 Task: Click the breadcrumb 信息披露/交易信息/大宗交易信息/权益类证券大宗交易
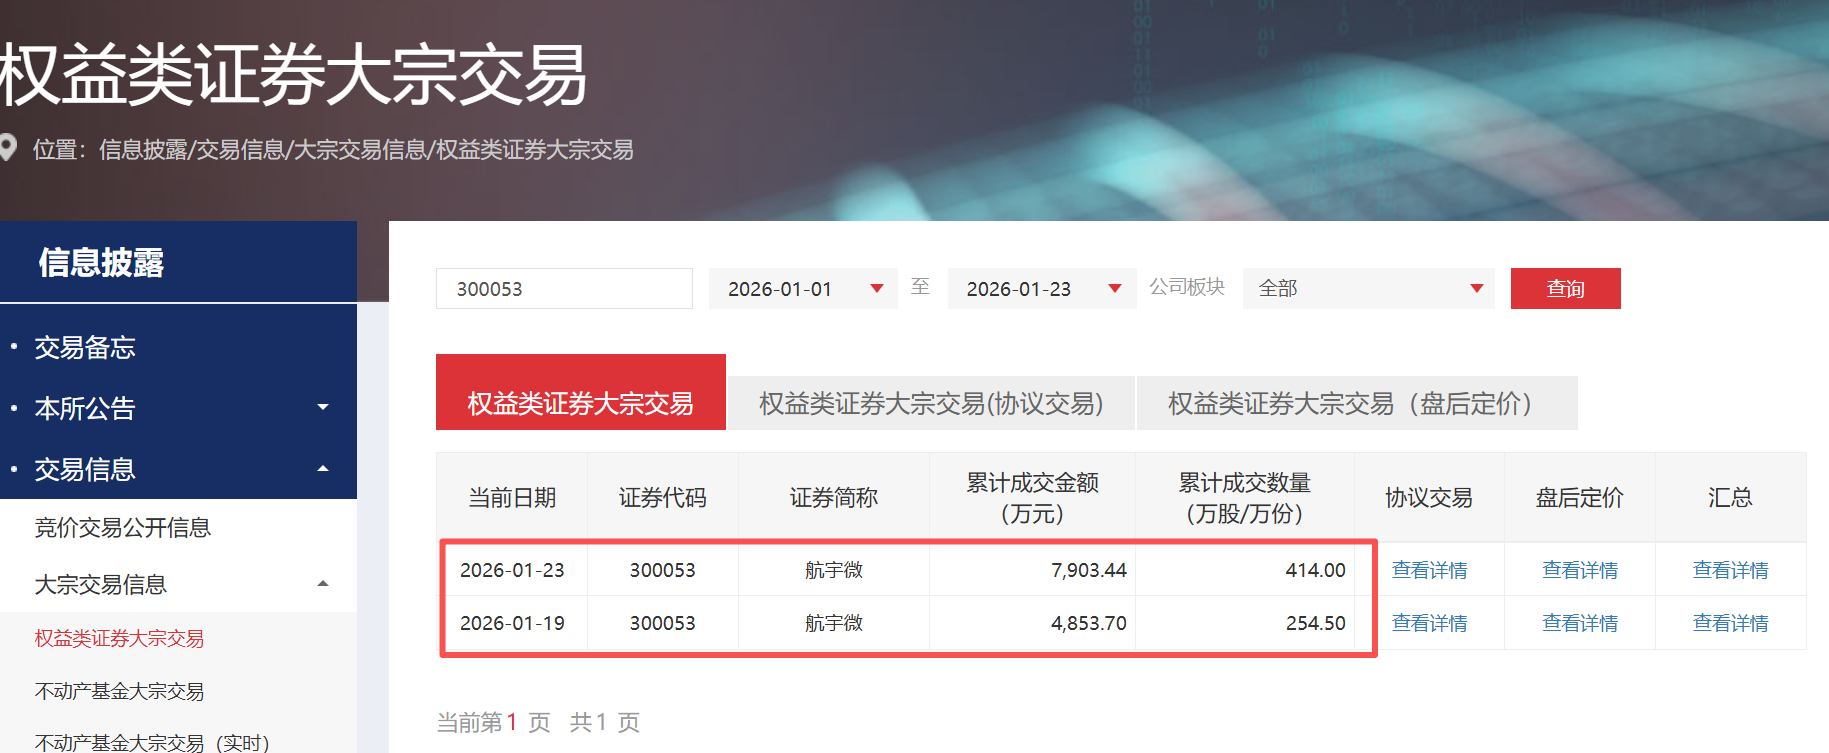click(366, 149)
